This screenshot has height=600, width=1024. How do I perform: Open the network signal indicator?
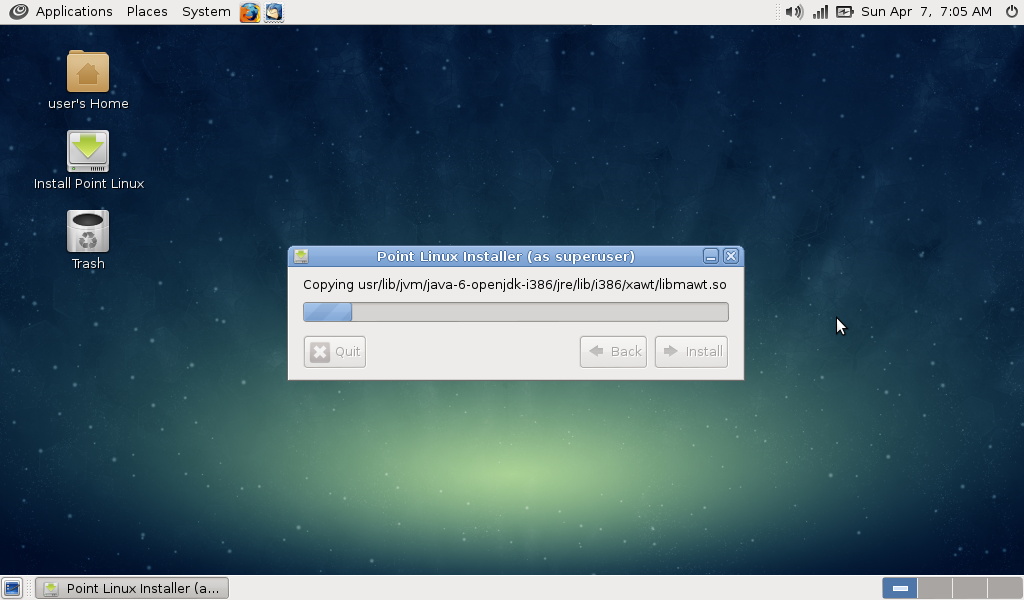click(x=820, y=12)
